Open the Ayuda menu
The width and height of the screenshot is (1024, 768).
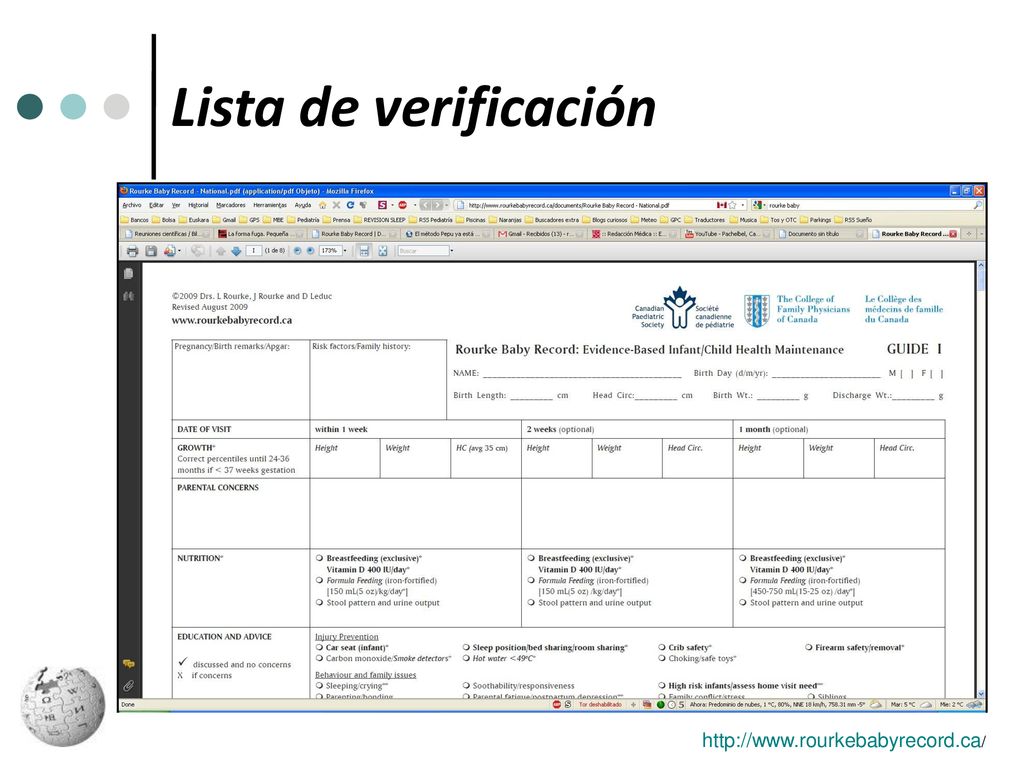tap(303, 205)
